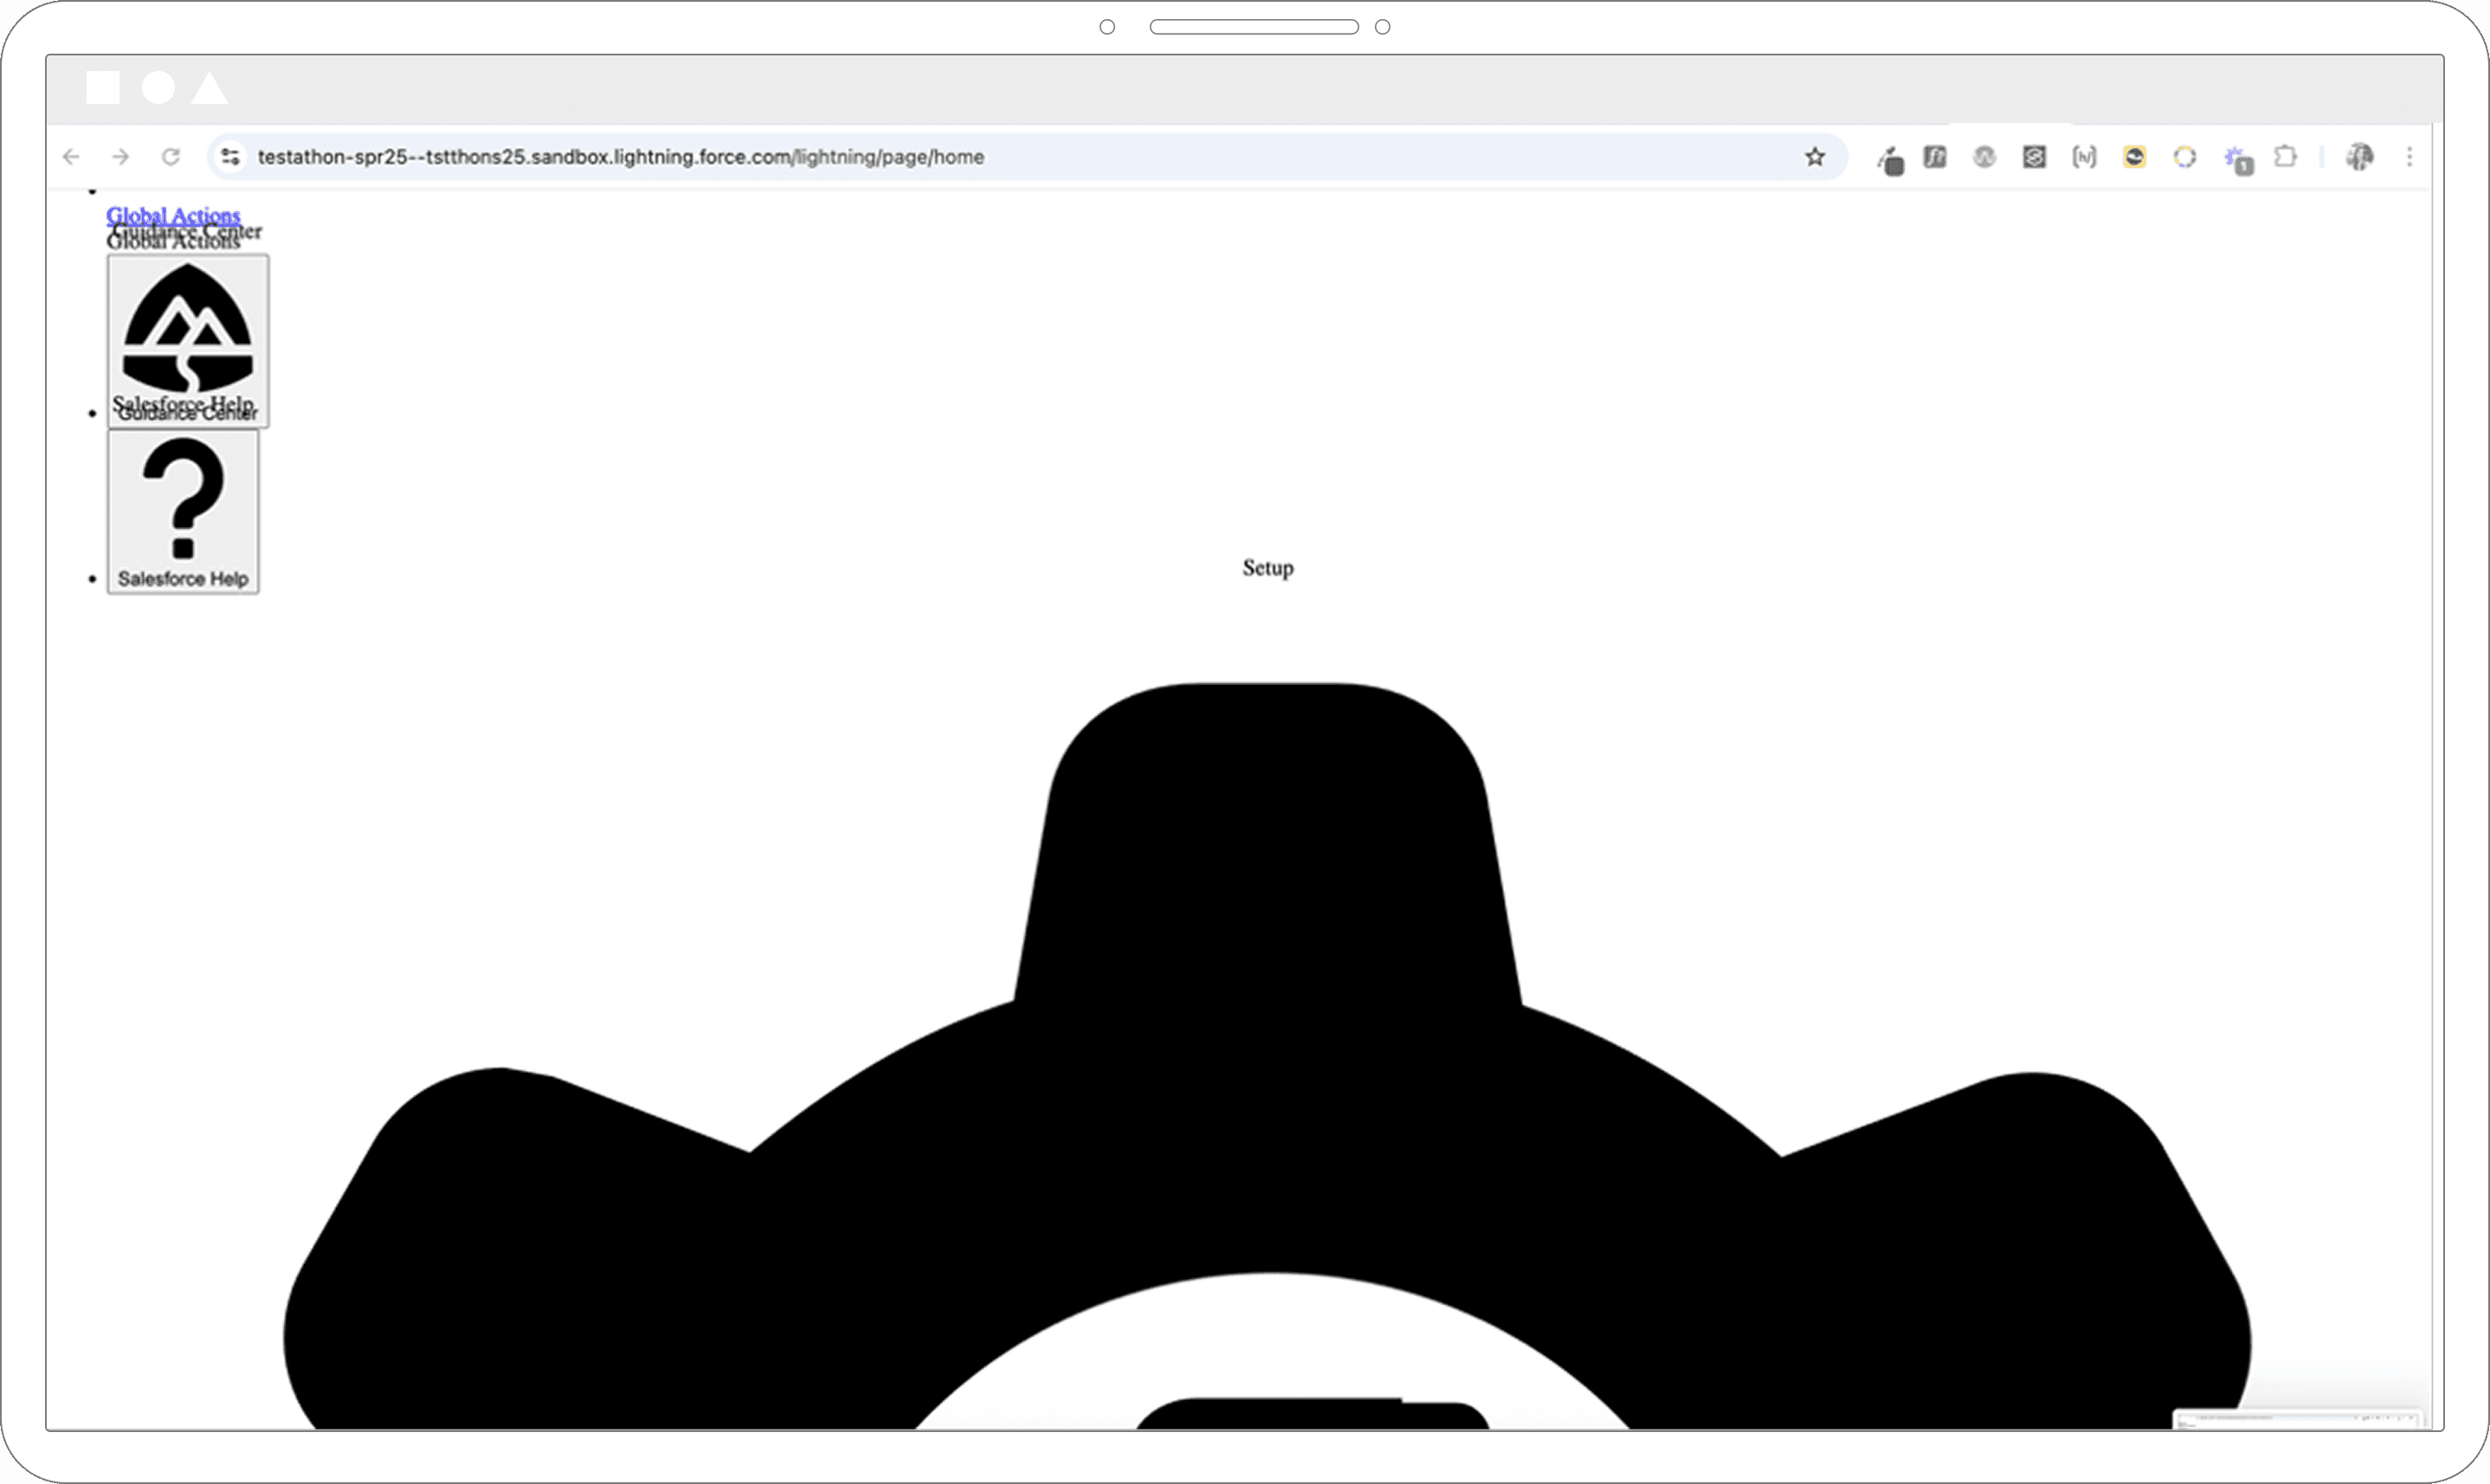Follow the Global Actions link
2490x1484 pixels.
[173, 215]
